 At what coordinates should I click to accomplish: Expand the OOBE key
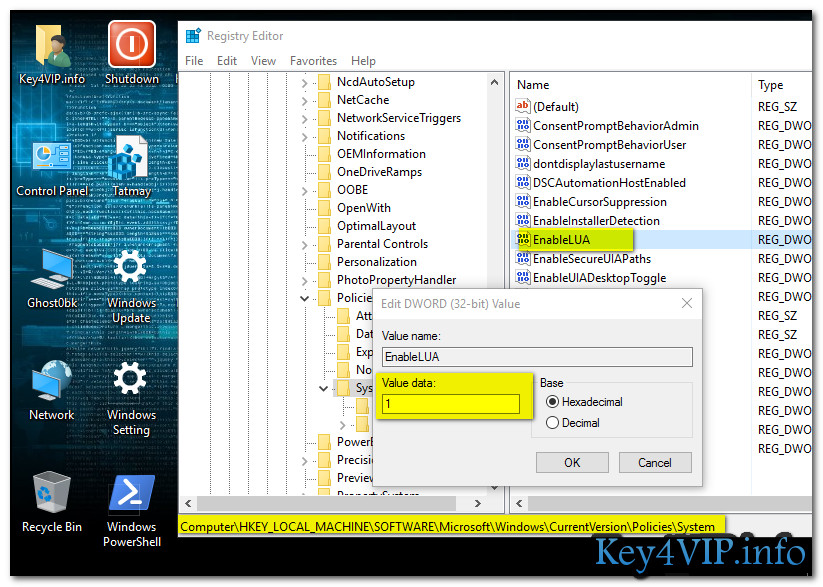304,191
